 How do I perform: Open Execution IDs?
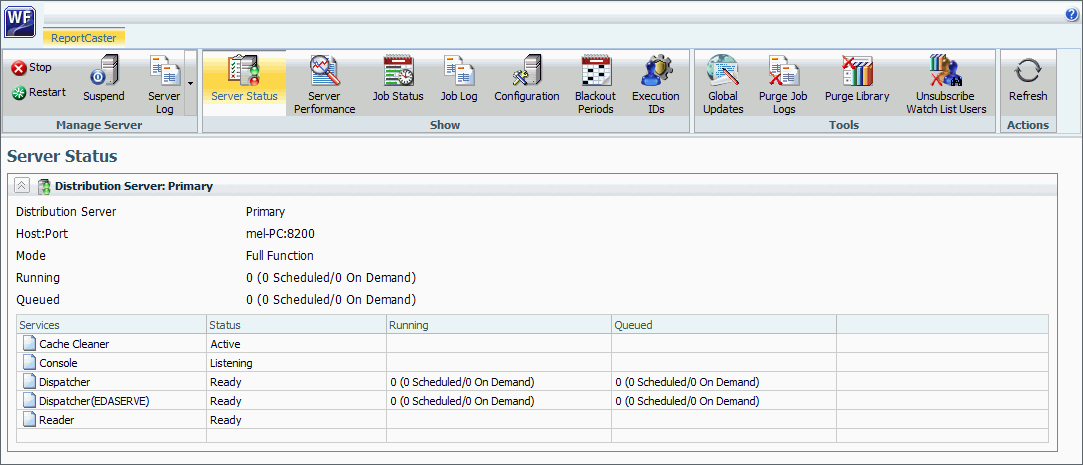coord(655,84)
